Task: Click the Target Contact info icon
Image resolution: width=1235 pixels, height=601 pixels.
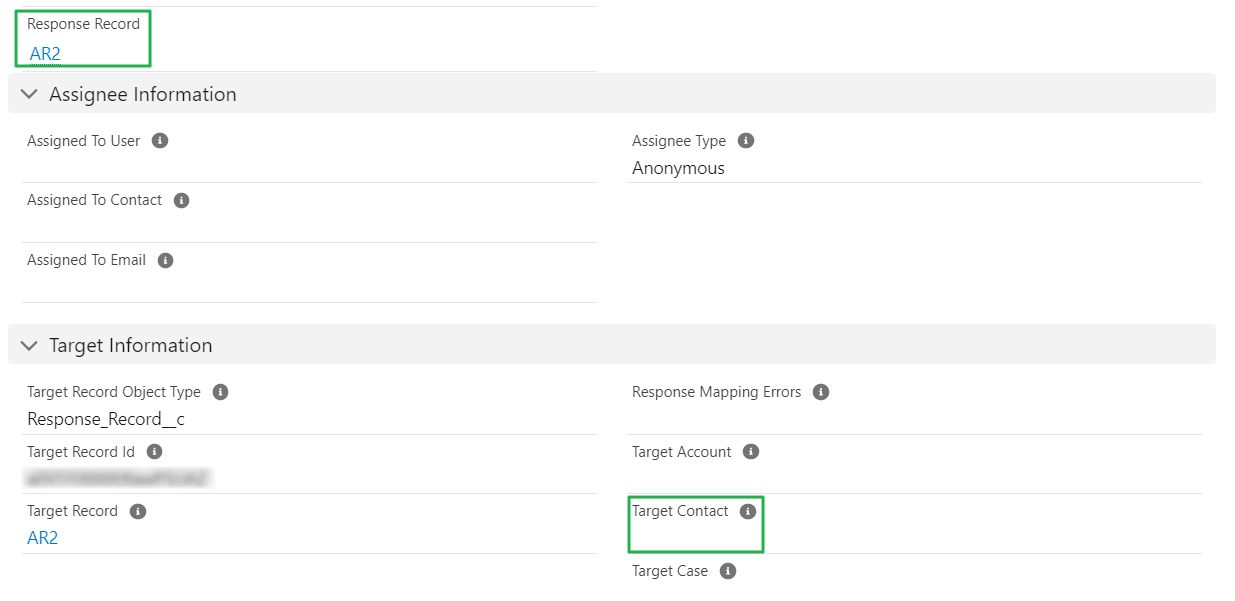Action: tap(747, 510)
